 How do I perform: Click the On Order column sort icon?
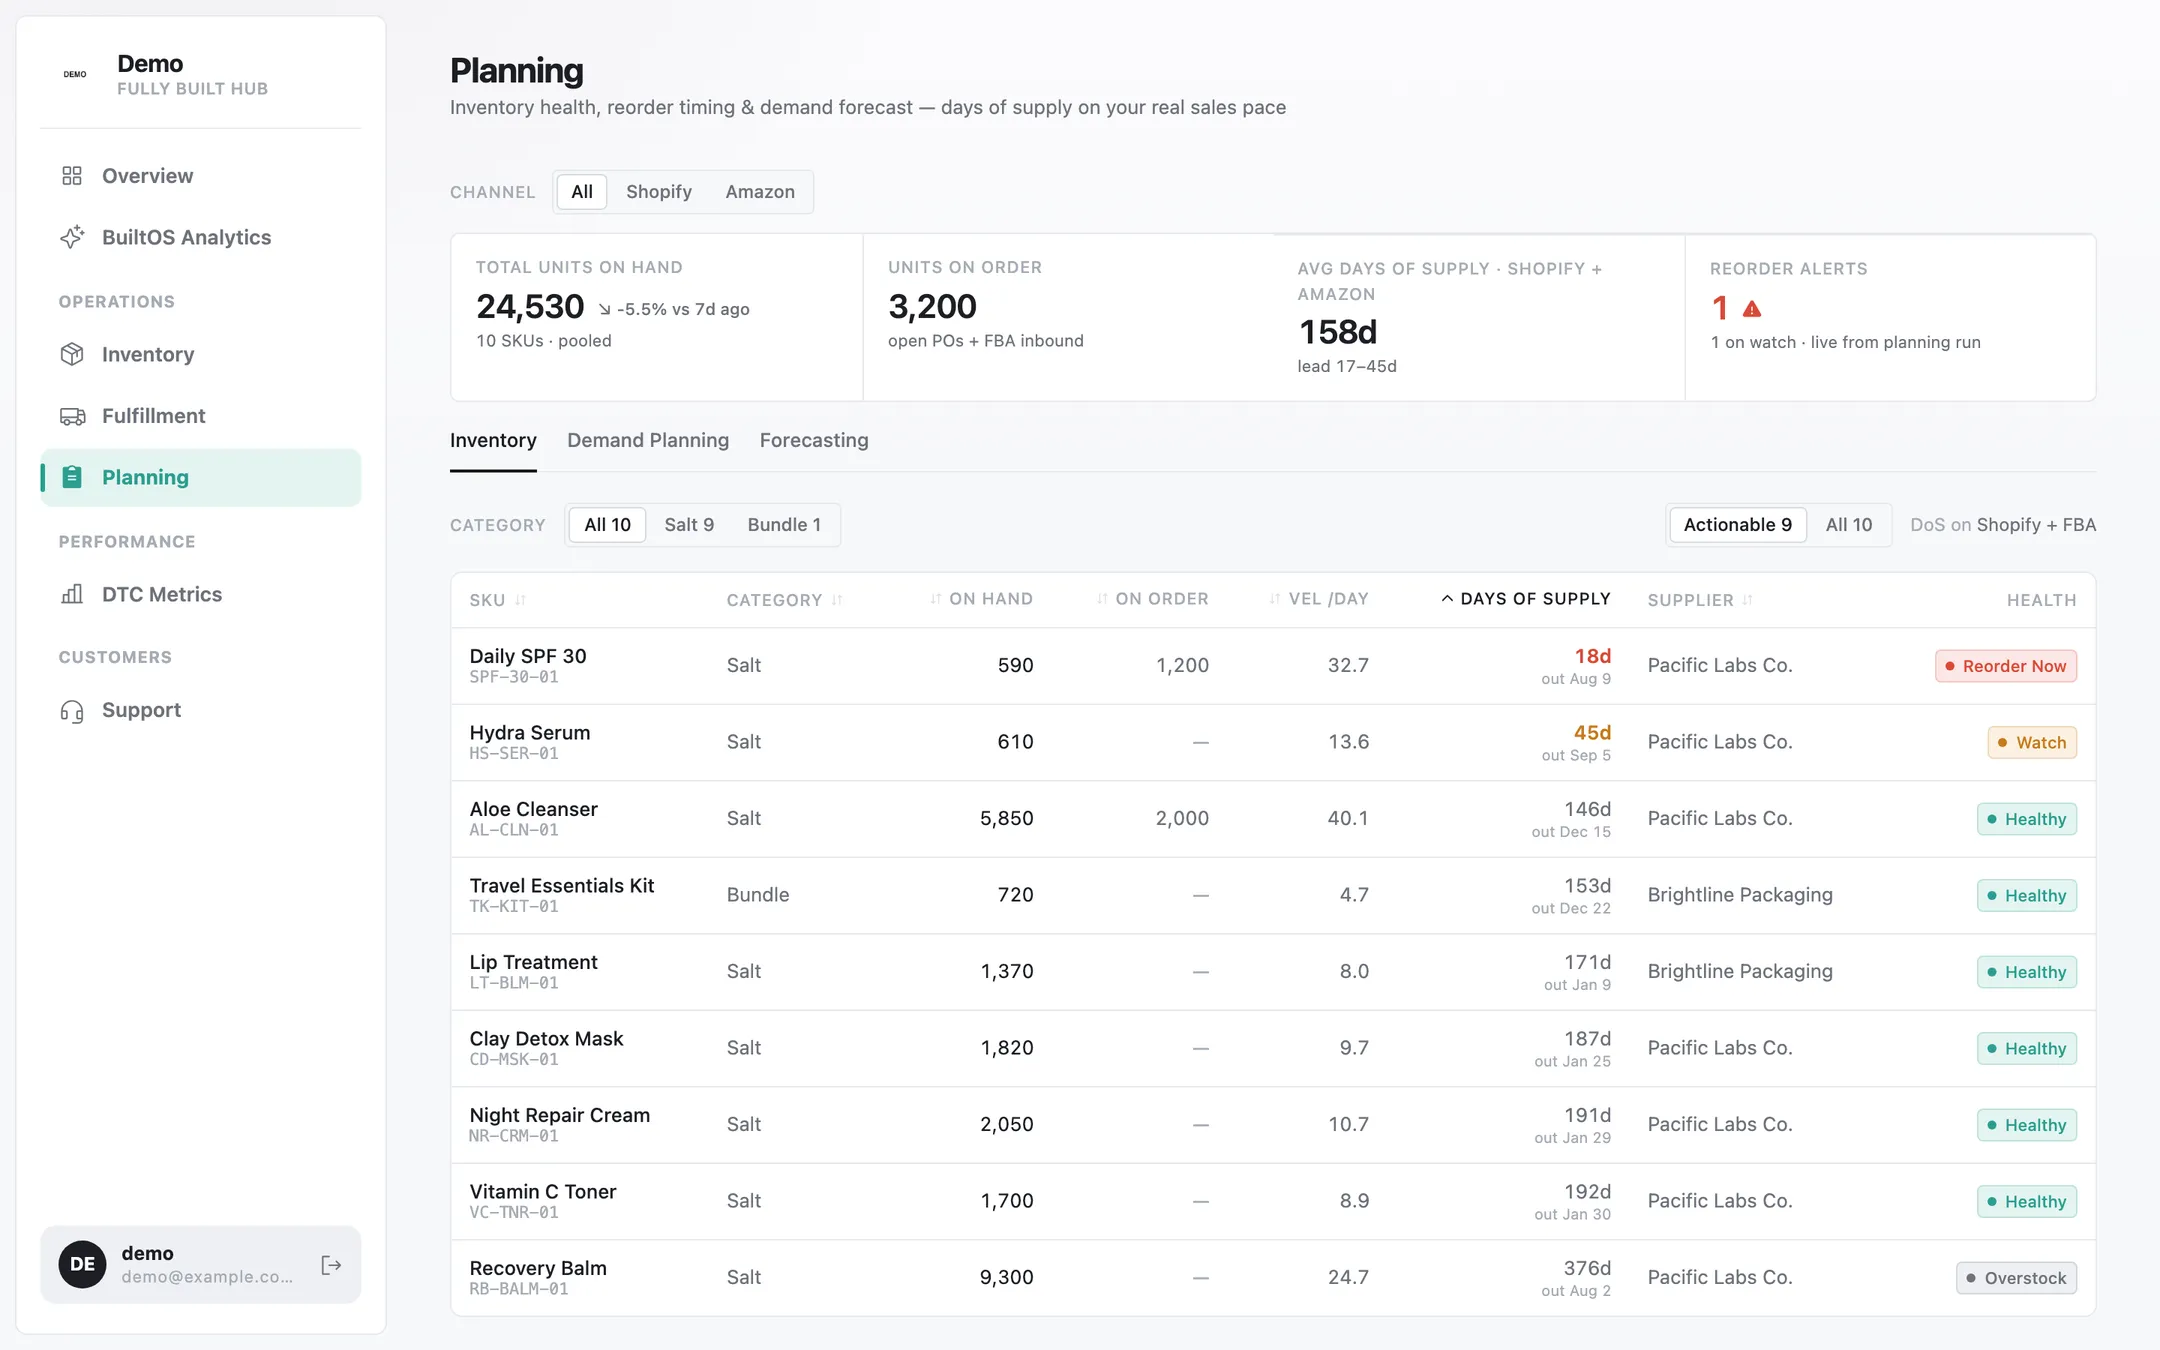pyautogui.click(x=1102, y=599)
